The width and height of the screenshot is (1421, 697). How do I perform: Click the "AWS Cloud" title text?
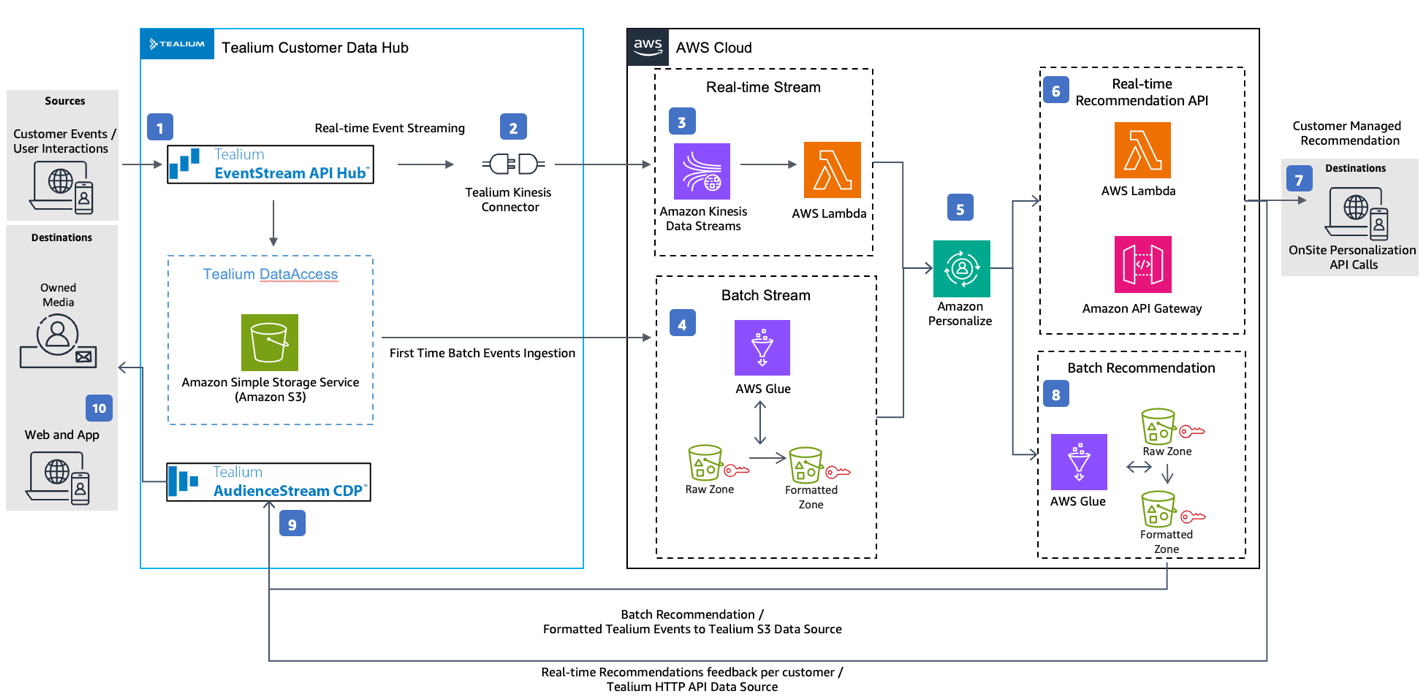[x=714, y=47]
